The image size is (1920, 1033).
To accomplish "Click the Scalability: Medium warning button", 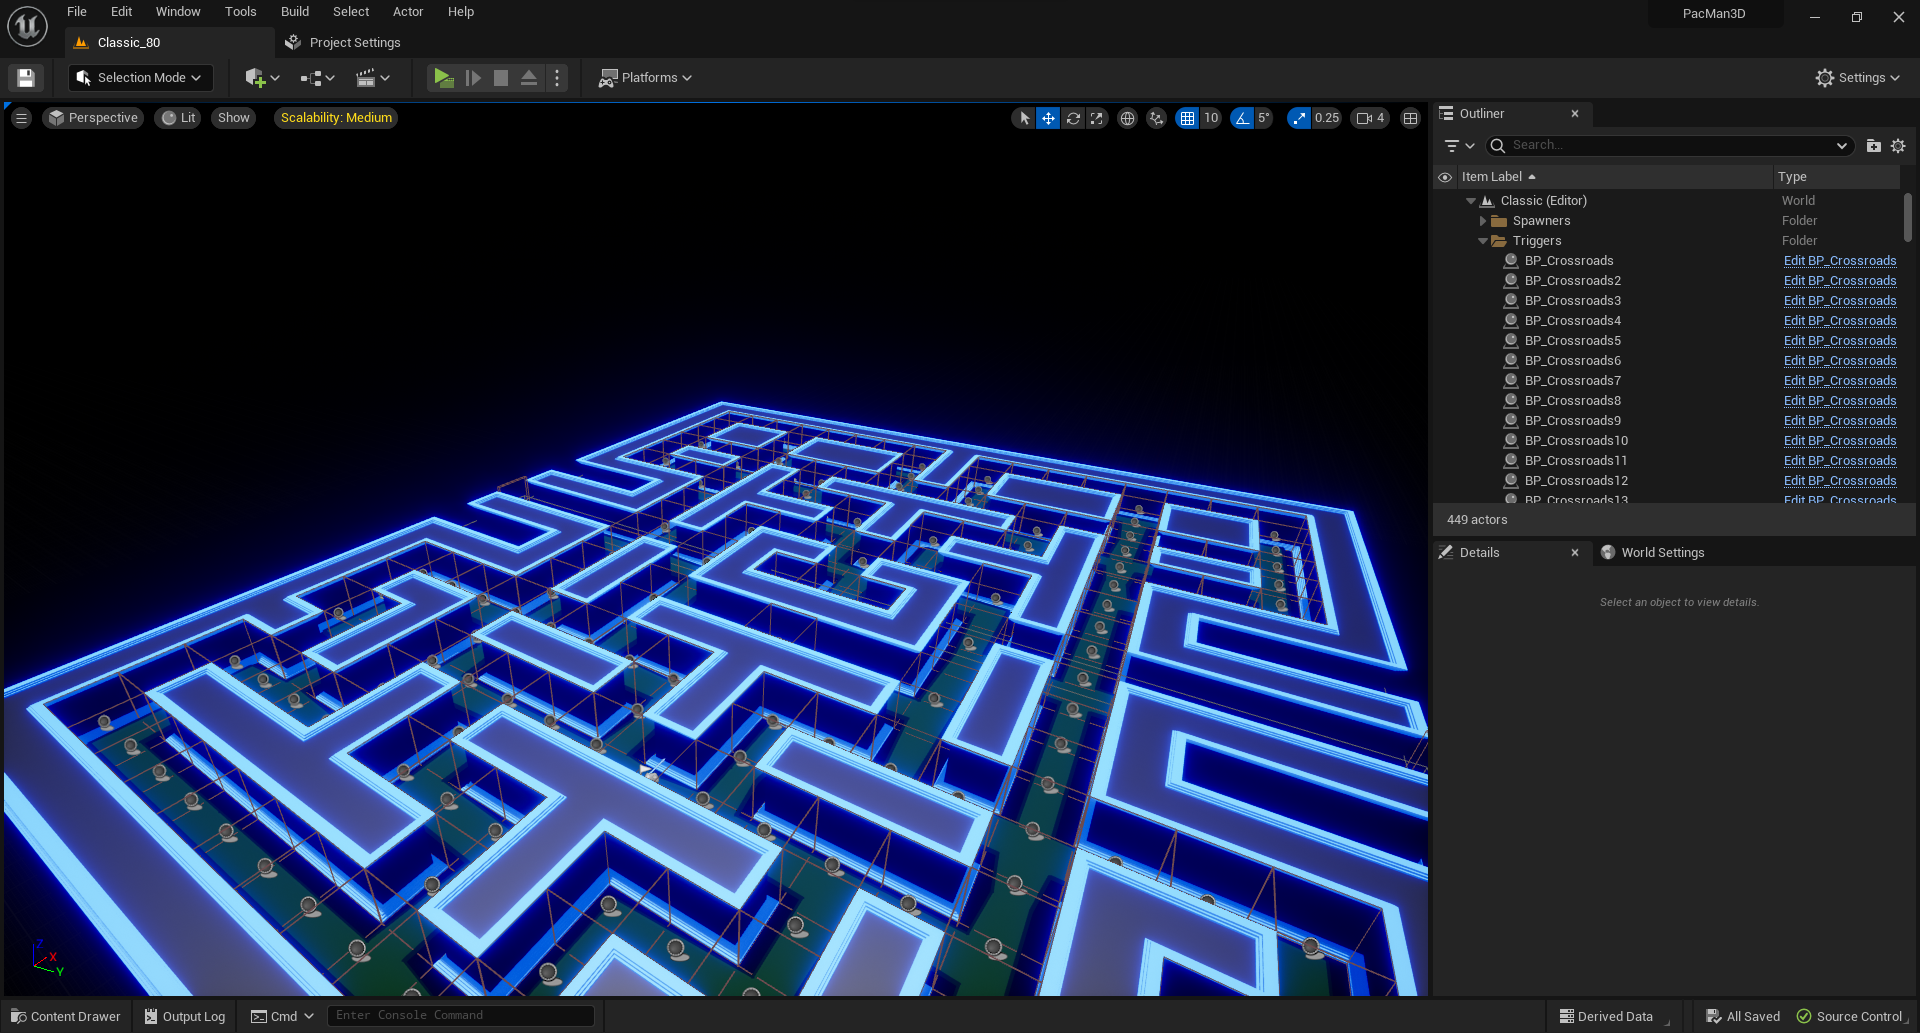I will [336, 118].
